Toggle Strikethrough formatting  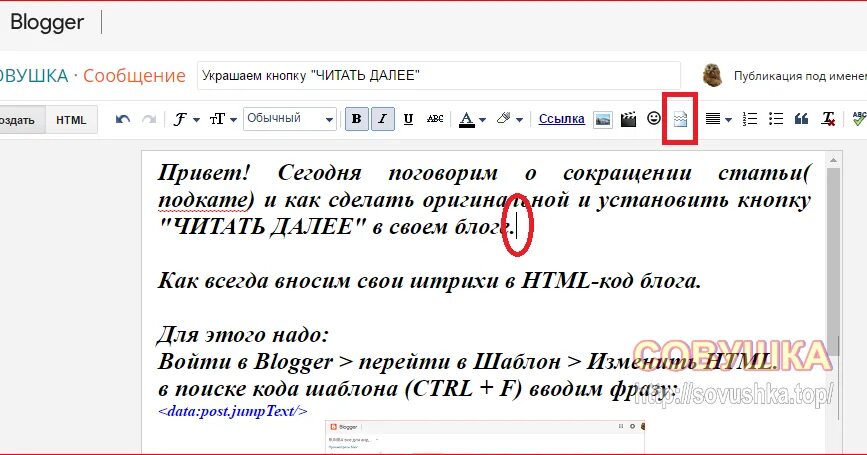point(435,119)
